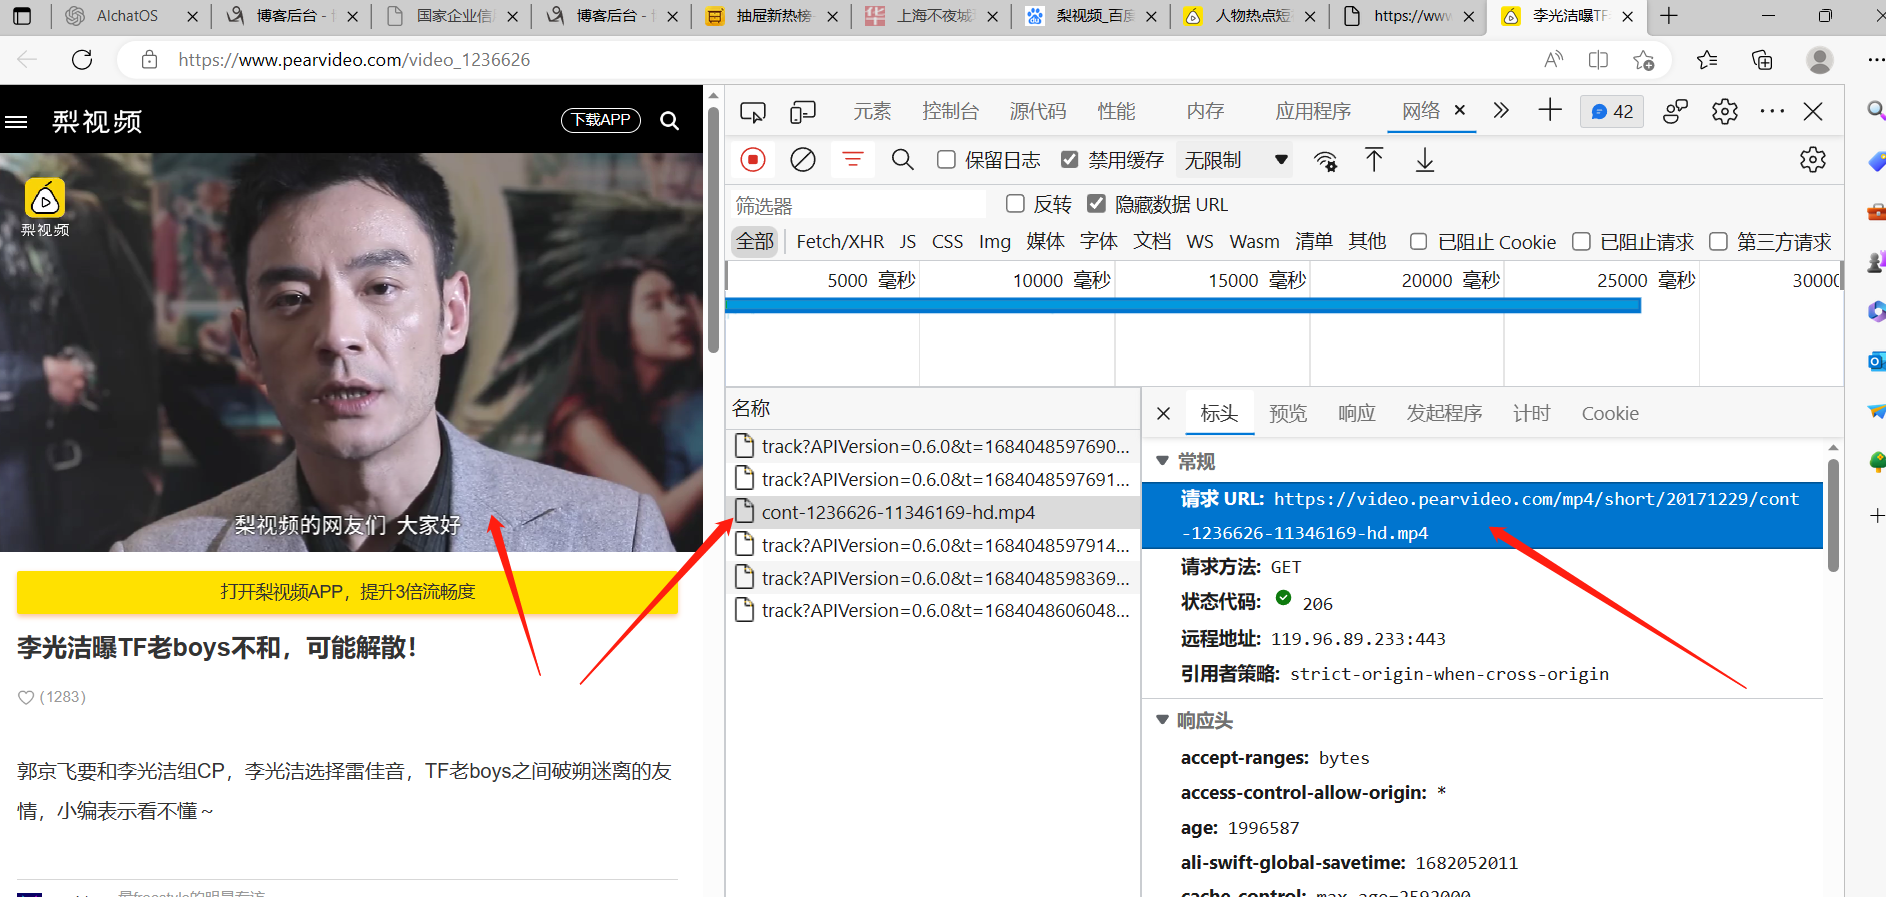The height and width of the screenshot is (897, 1886).
Task: Search videos on Pear Video page
Action: 670,121
